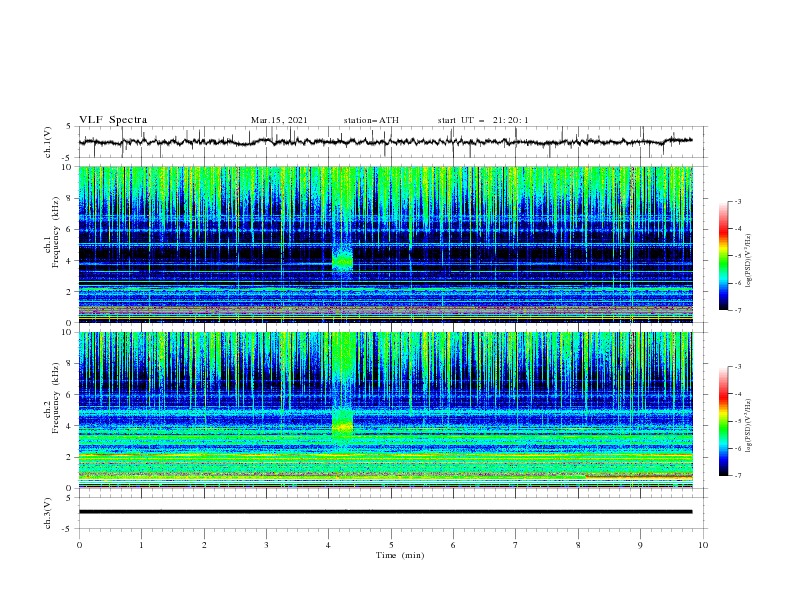Click the "-3" tick on ch.1 color bar

(738, 201)
